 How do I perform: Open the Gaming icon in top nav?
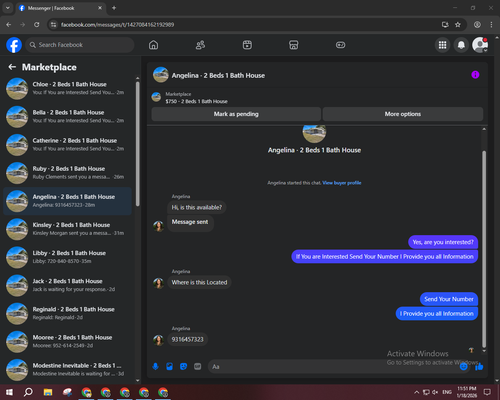(x=340, y=45)
